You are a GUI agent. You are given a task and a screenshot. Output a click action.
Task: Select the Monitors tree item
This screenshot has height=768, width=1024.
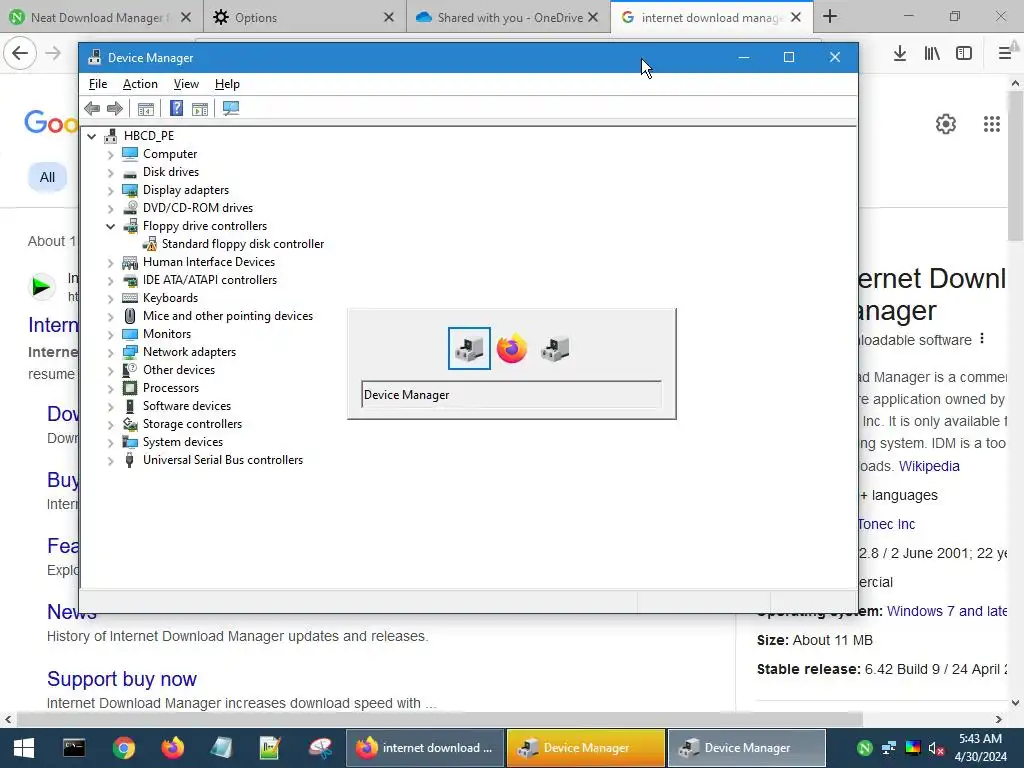point(167,334)
